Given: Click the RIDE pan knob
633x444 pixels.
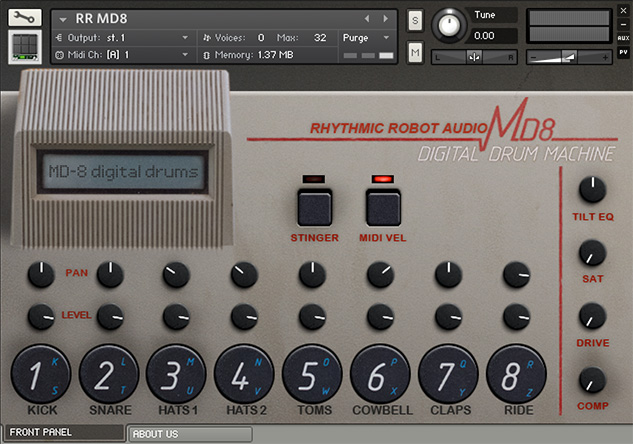Looking at the screenshot, I should pos(516,274).
